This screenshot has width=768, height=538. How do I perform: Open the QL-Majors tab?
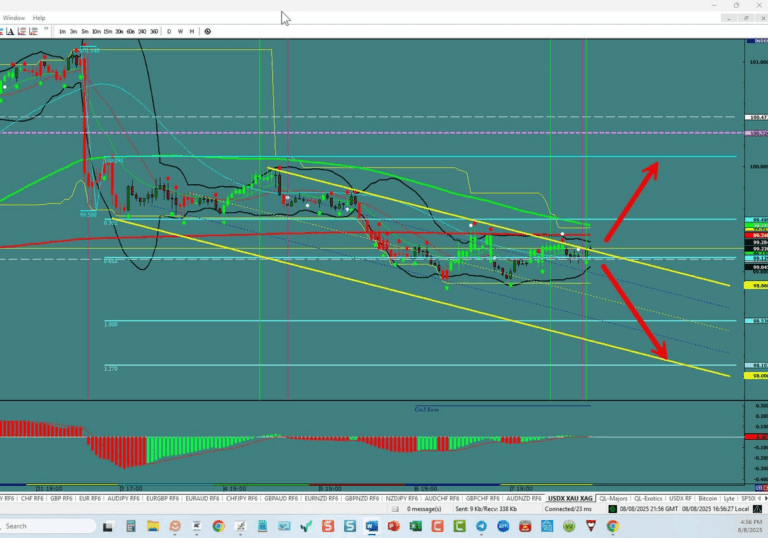tap(613, 498)
